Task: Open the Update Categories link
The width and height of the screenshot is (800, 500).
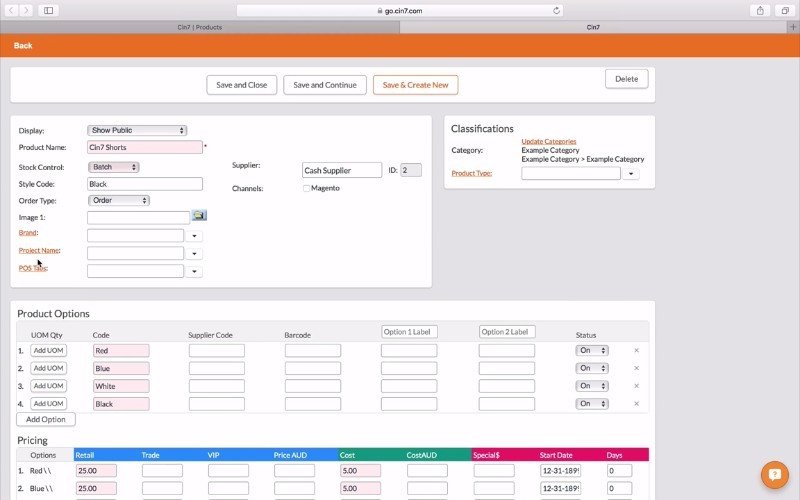Action: coord(548,141)
